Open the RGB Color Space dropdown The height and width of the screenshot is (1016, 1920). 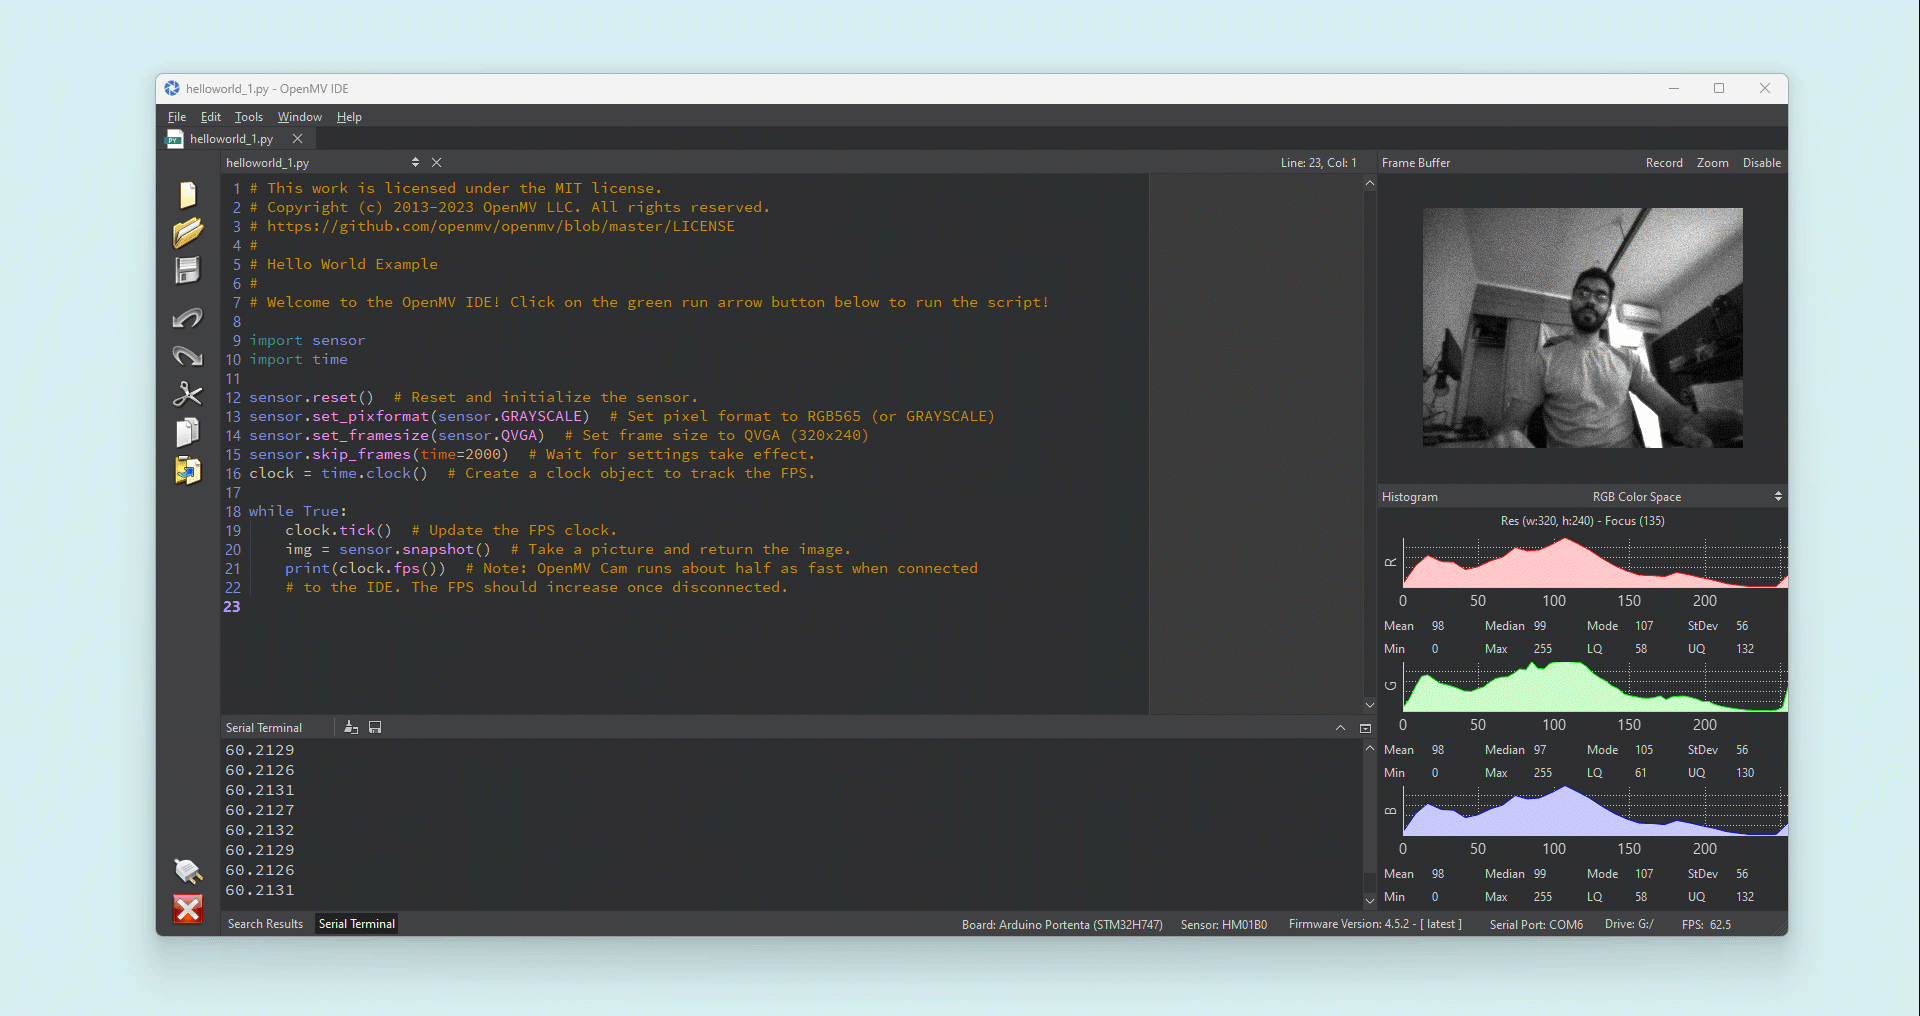[1686, 496]
